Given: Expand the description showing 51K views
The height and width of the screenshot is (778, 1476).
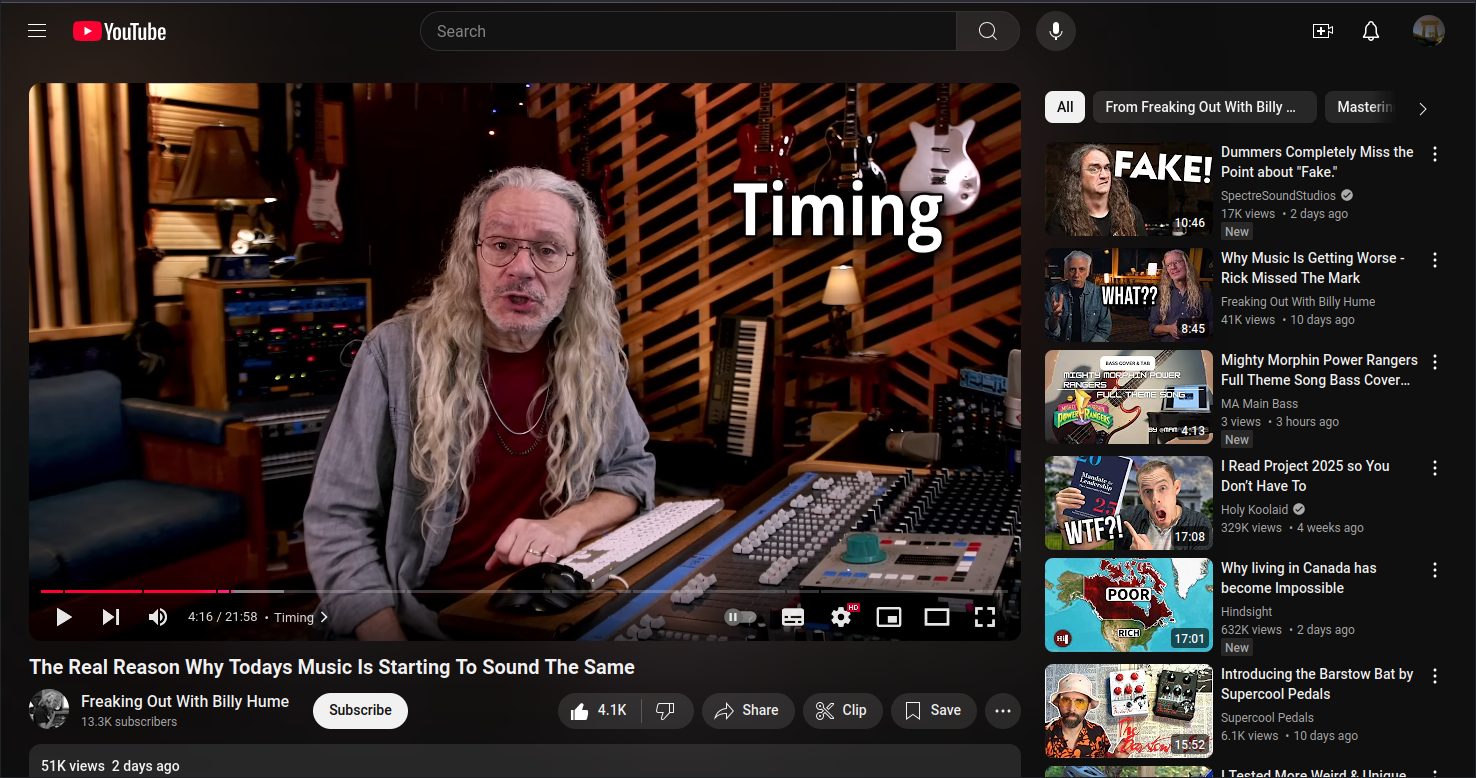Looking at the screenshot, I should tap(525, 761).
